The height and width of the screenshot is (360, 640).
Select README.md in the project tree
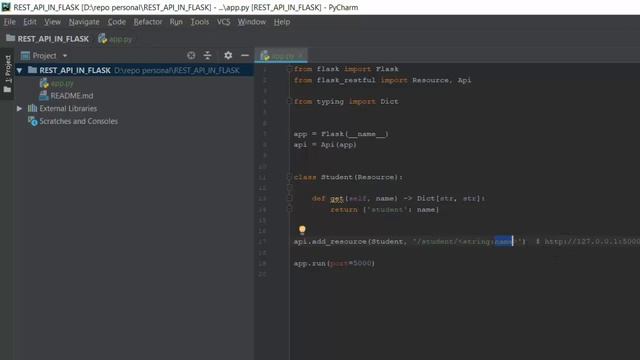[72, 96]
